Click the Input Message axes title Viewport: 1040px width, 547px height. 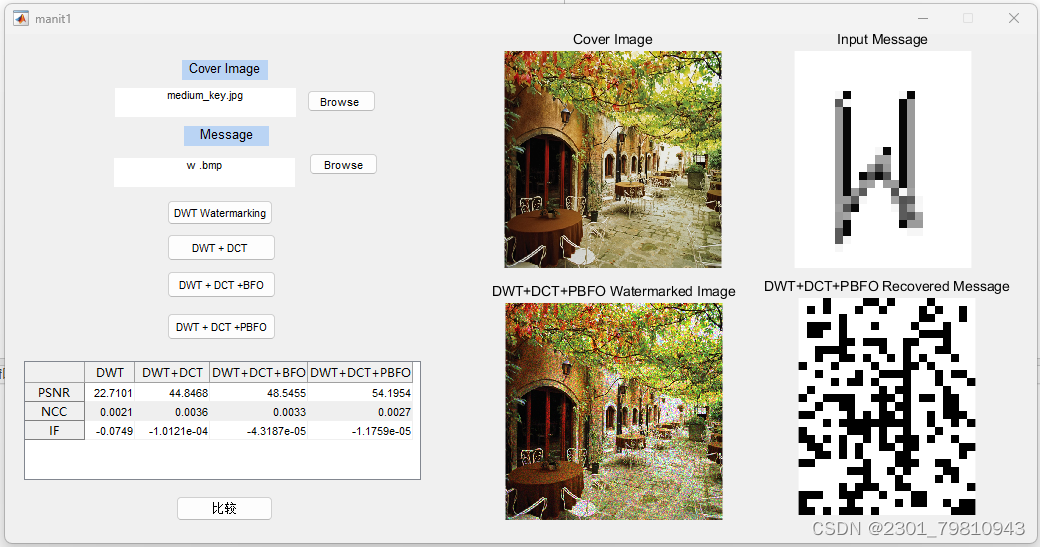882,40
